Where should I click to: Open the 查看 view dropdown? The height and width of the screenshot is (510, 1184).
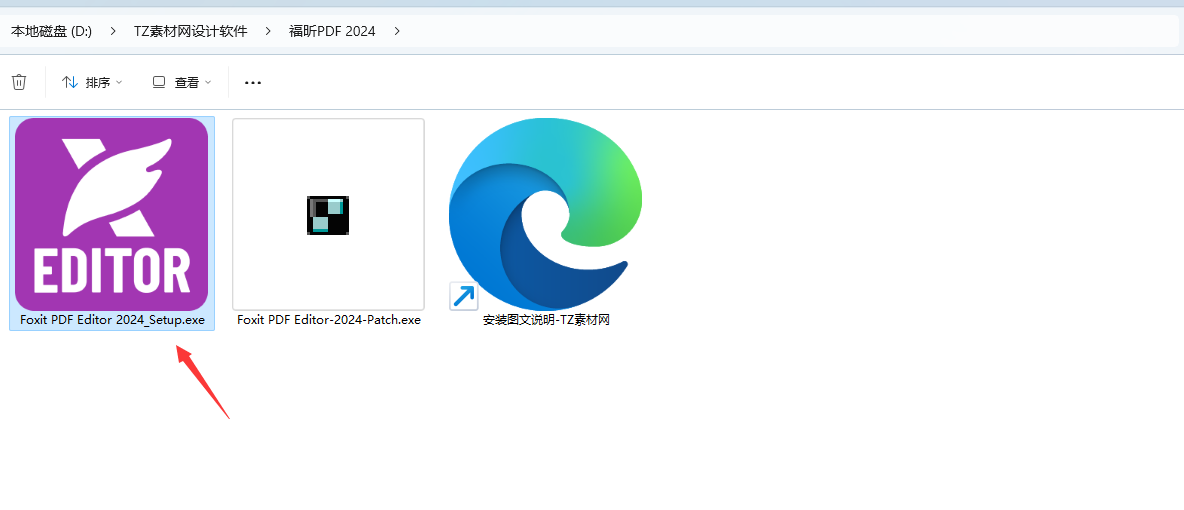coord(182,82)
